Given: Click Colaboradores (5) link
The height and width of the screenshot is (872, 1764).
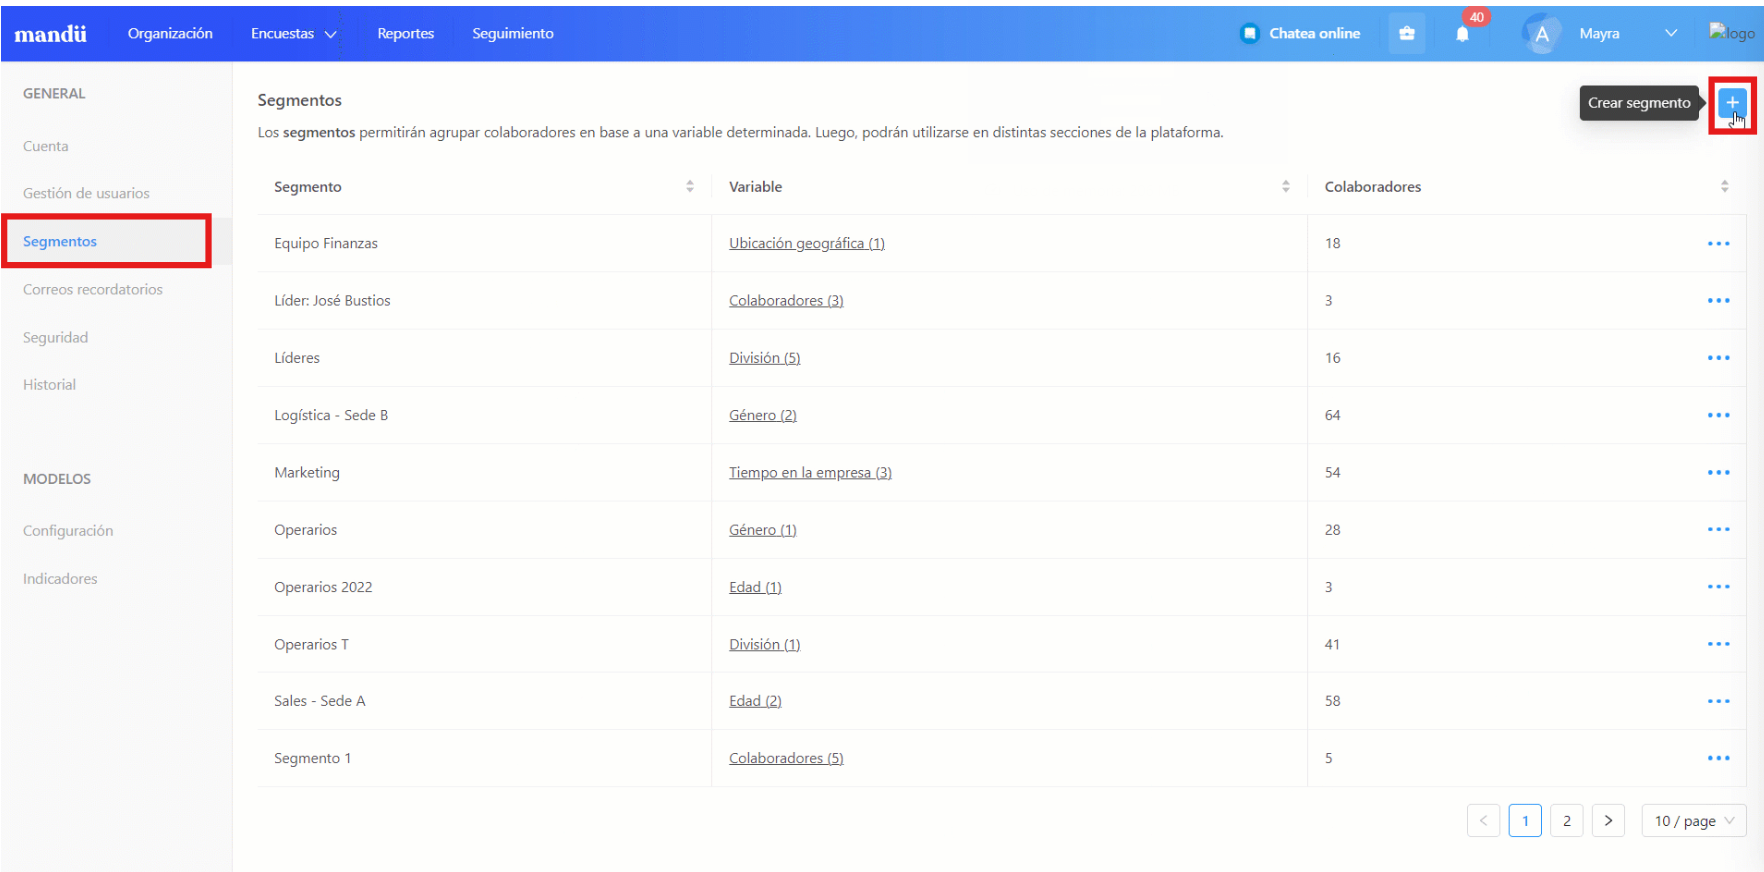Looking at the screenshot, I should tap(786, 759).
